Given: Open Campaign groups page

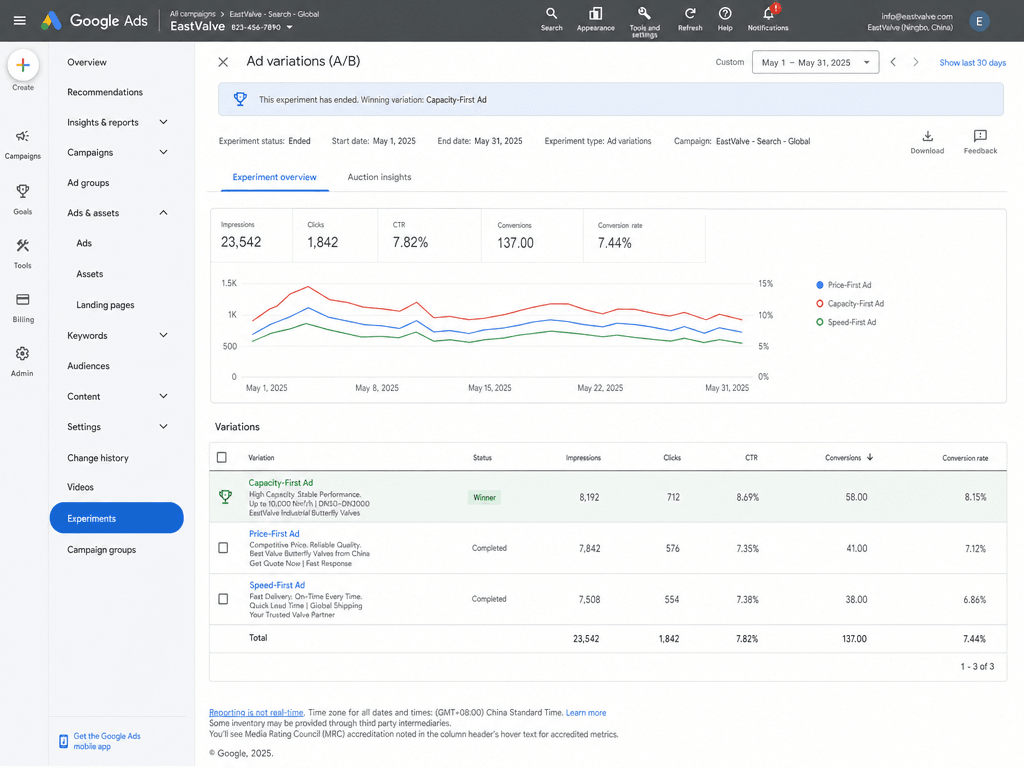Looking at the screenshot, I should [102, 551].
